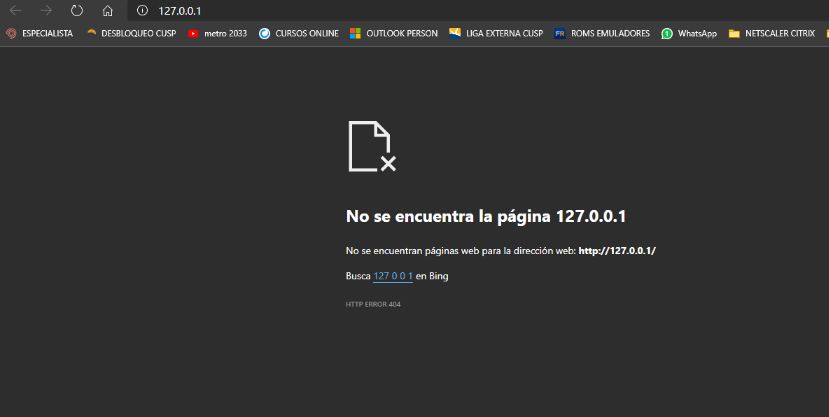Launch the WhatsApp bookmark

pyautogui.click(x=689, y=33)
